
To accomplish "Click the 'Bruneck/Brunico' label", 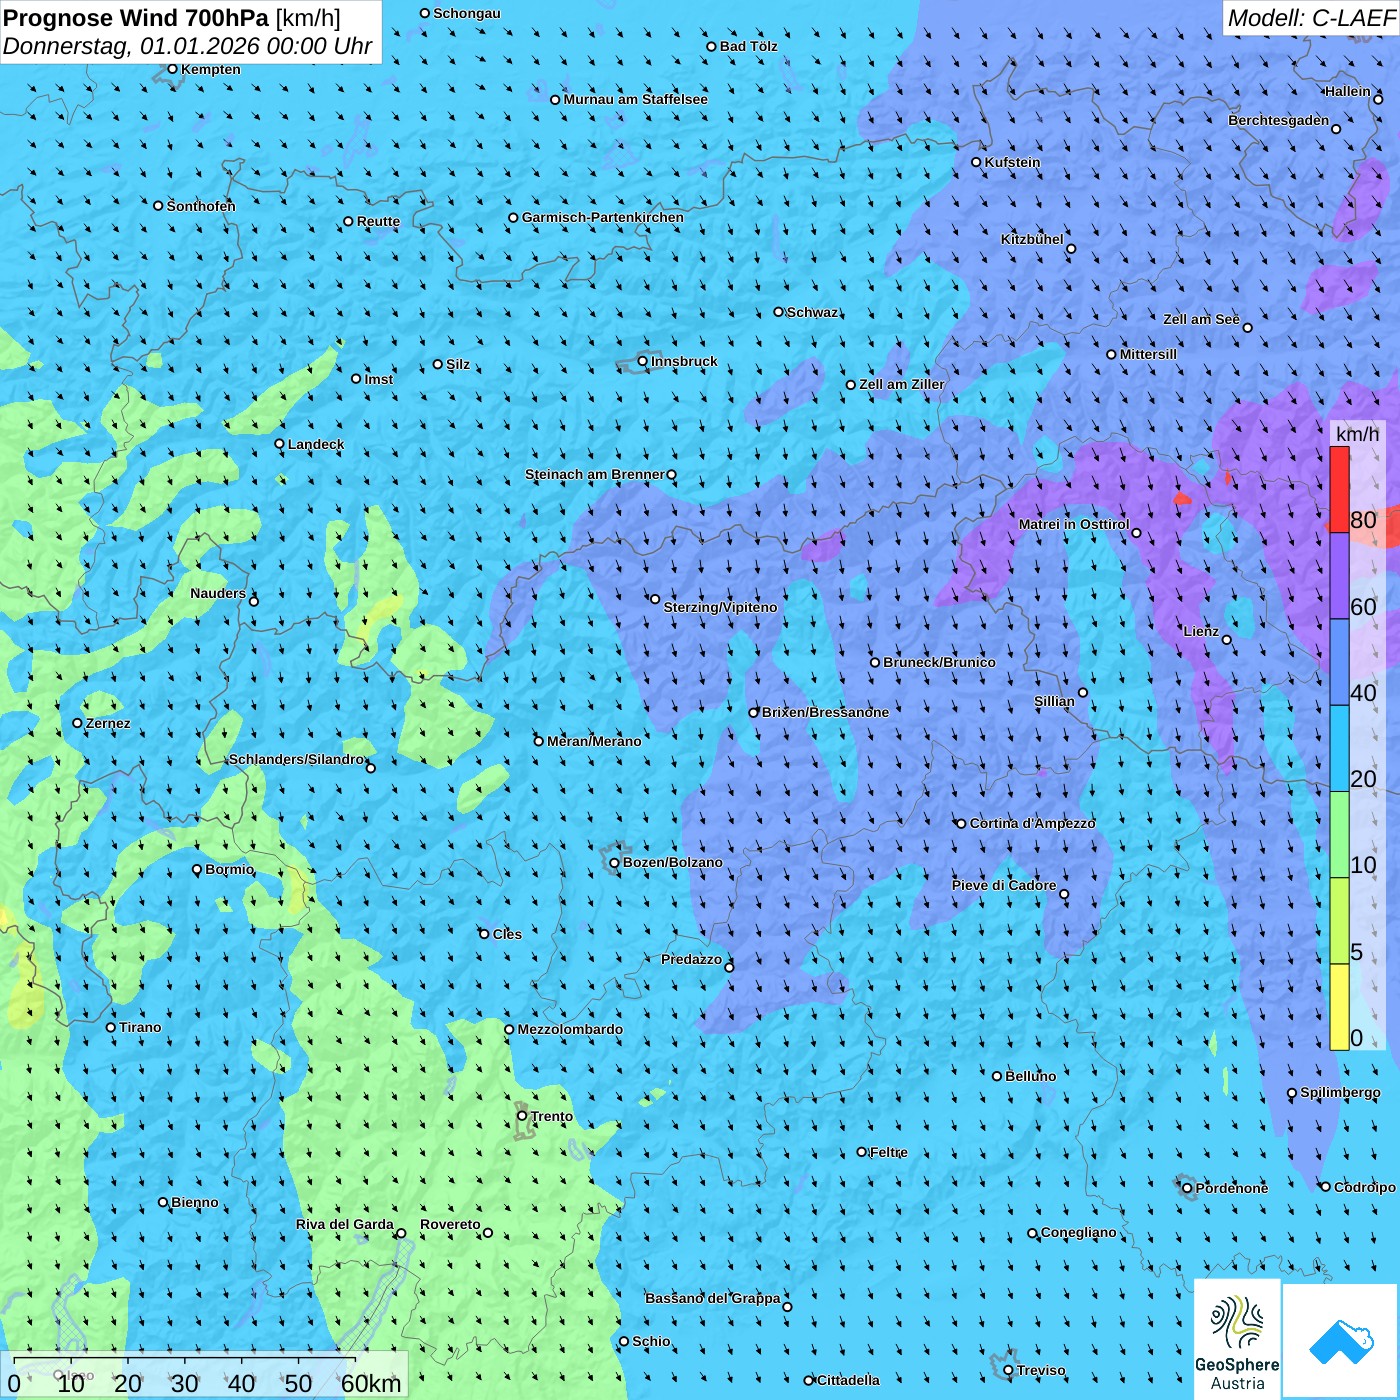I will click(939, 662).
